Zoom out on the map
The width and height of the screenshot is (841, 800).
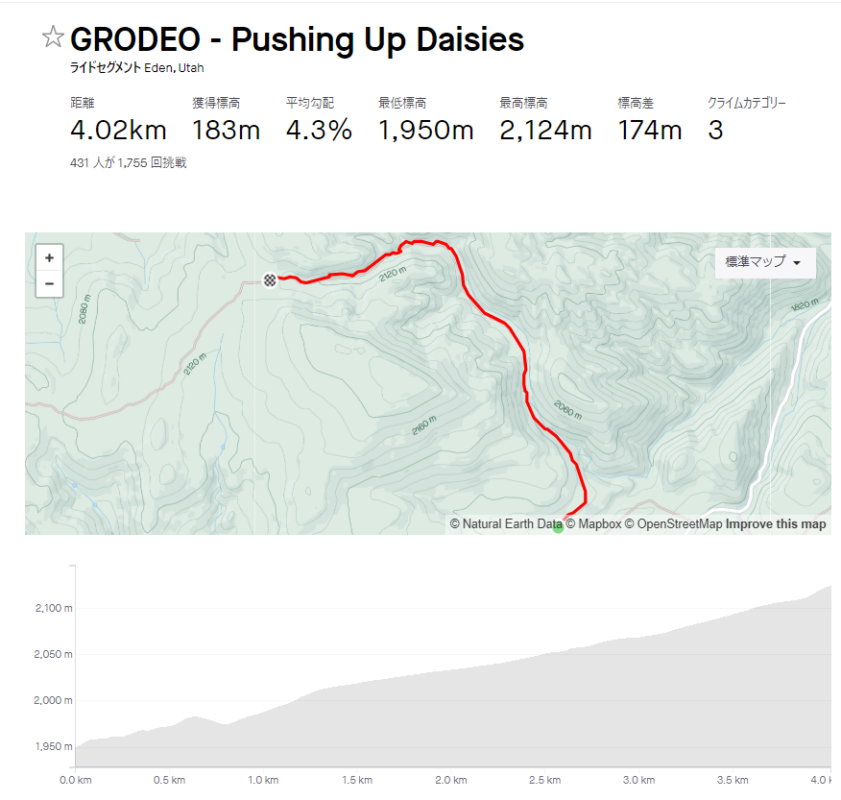pos(49,284)
